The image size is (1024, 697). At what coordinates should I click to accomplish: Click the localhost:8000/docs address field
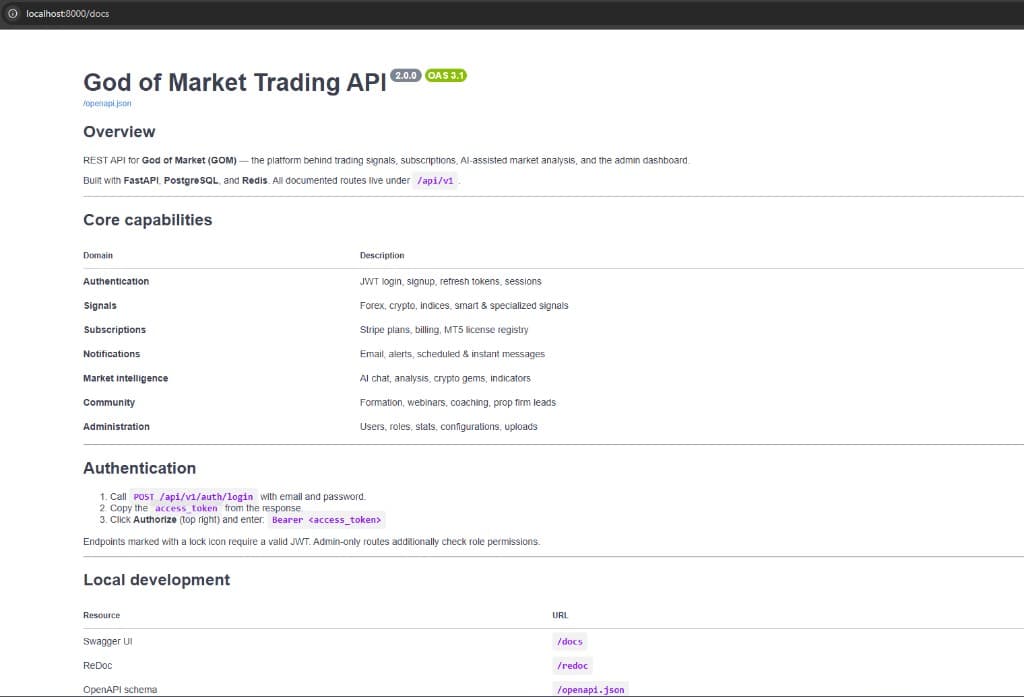click(67, 13)
